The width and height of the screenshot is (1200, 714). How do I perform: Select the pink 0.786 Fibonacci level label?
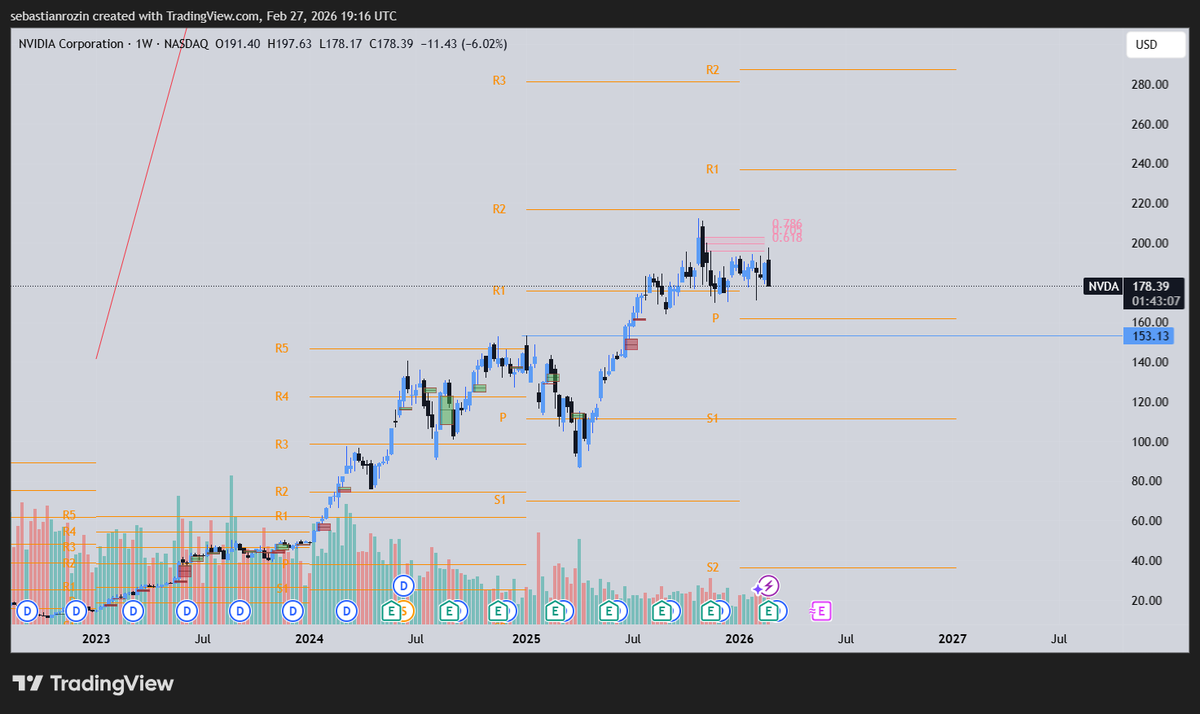(x=787, y=224)
